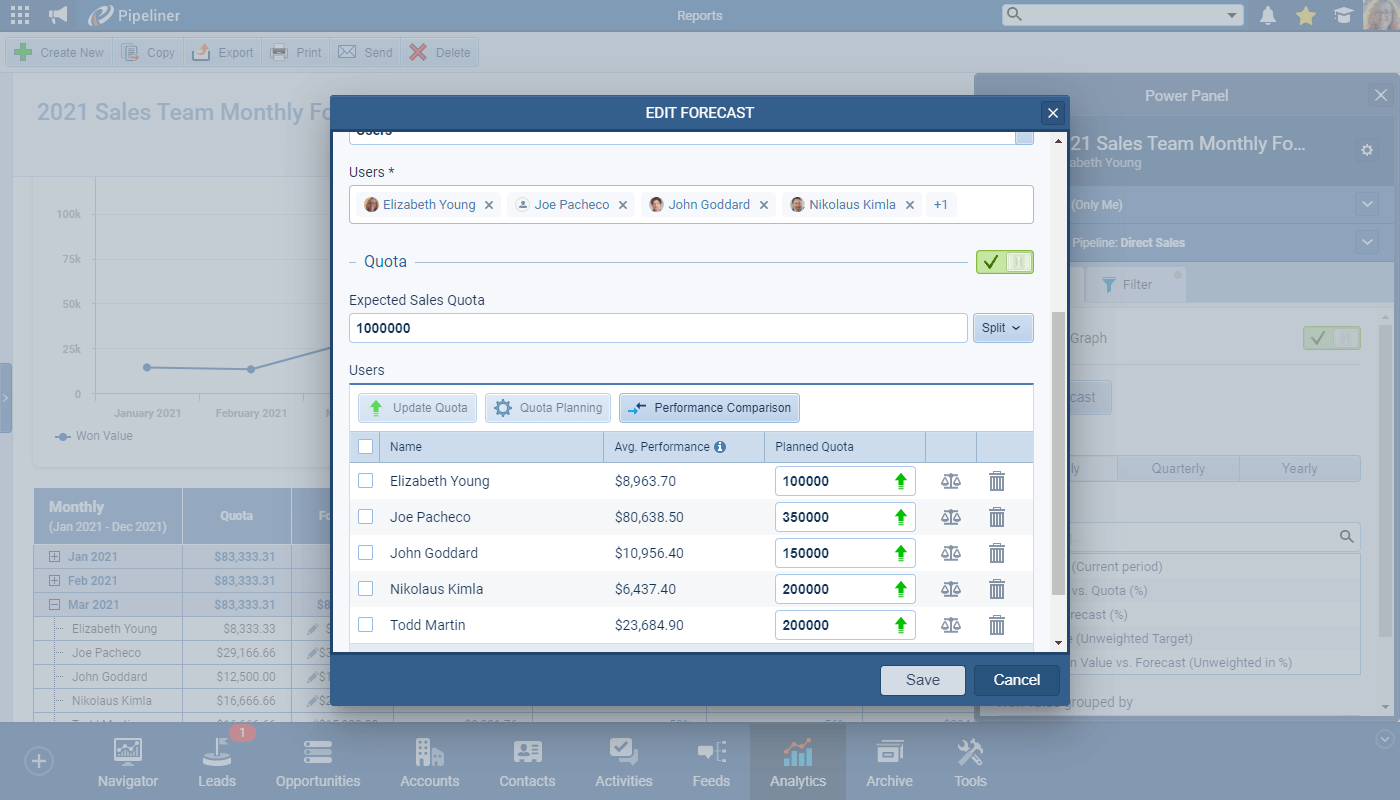
Task: Click trash icon for Todd Martin
Action: (996, 625)
